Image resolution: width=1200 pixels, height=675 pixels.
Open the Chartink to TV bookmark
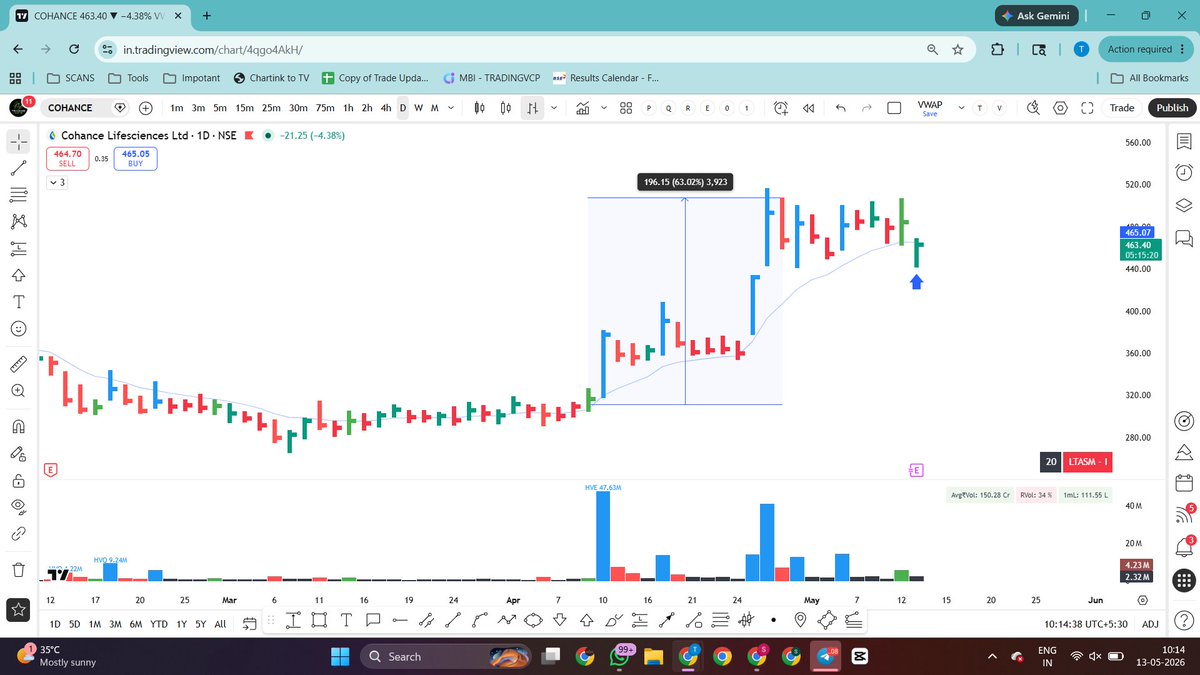point(270,78)
